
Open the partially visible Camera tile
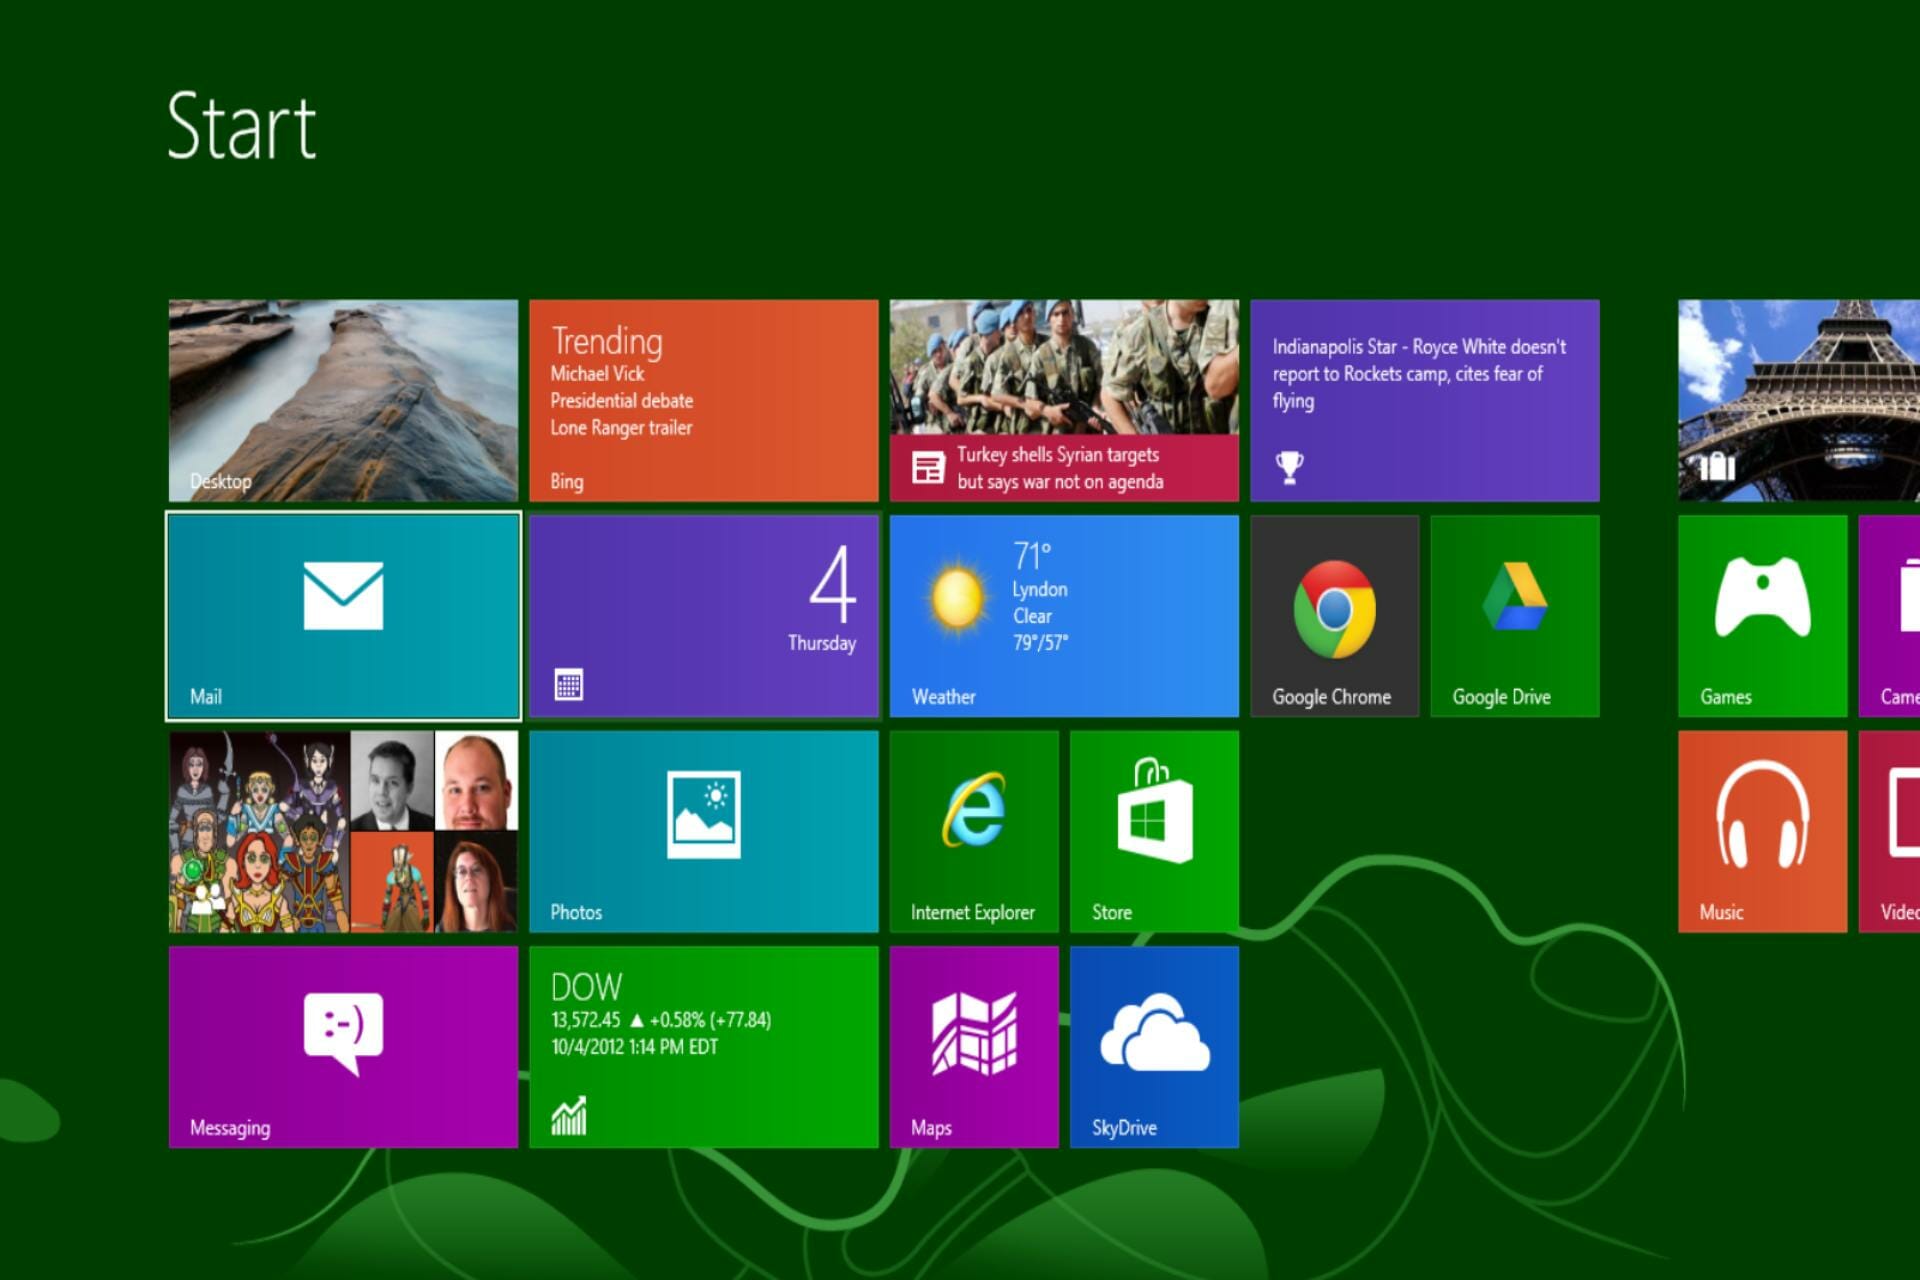(x=1889, y=616)
